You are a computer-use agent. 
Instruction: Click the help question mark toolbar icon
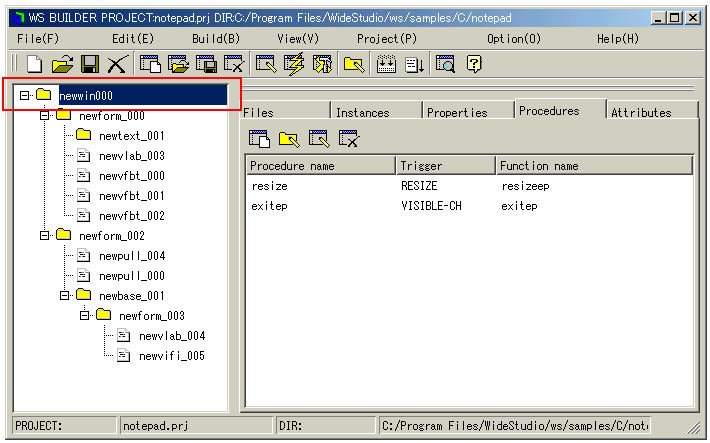pyautogui.click(x=474, y=64)
